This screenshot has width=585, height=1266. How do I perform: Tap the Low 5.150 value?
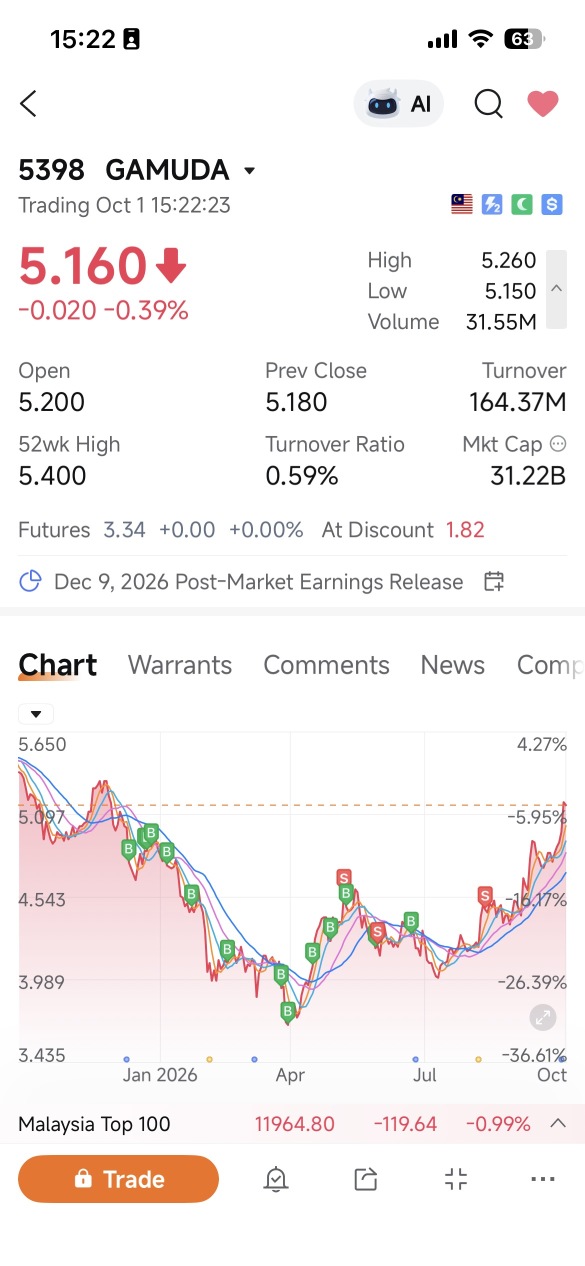pos(509,291)
